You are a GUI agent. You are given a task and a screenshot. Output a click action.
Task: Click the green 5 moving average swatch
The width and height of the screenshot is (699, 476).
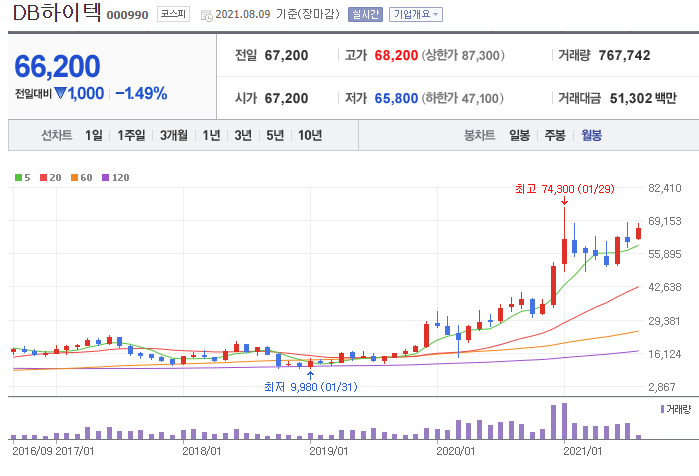(x=18, y=177)
